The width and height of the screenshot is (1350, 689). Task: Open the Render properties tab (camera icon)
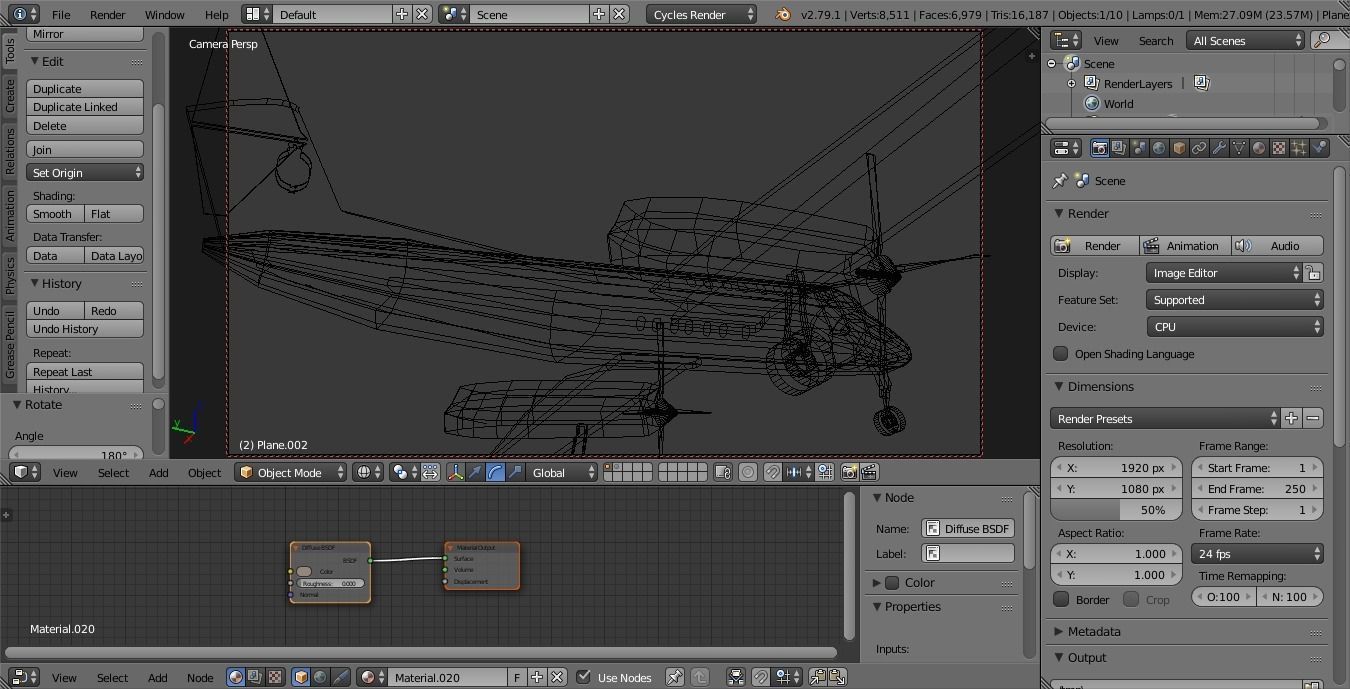tap(1099, 148)
